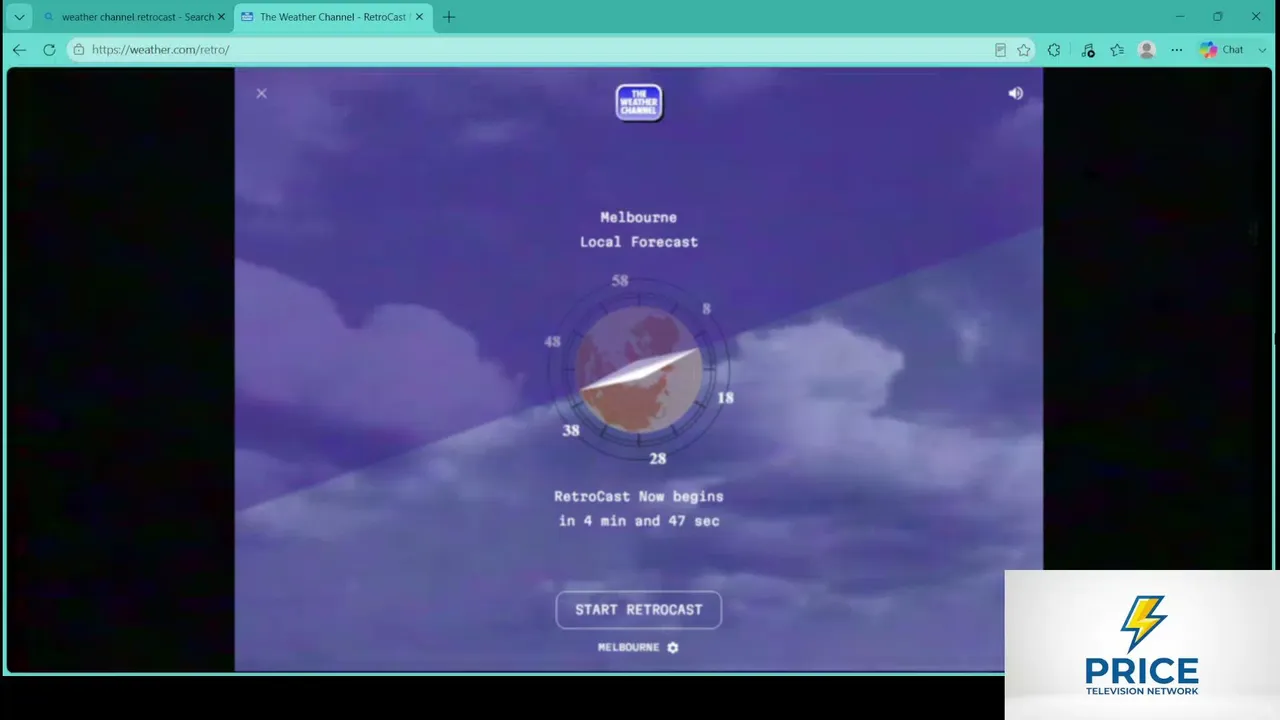
Task: Click the 'Melbourne' forecast heading
Action: pyautogui.click(x=638, y=217)
